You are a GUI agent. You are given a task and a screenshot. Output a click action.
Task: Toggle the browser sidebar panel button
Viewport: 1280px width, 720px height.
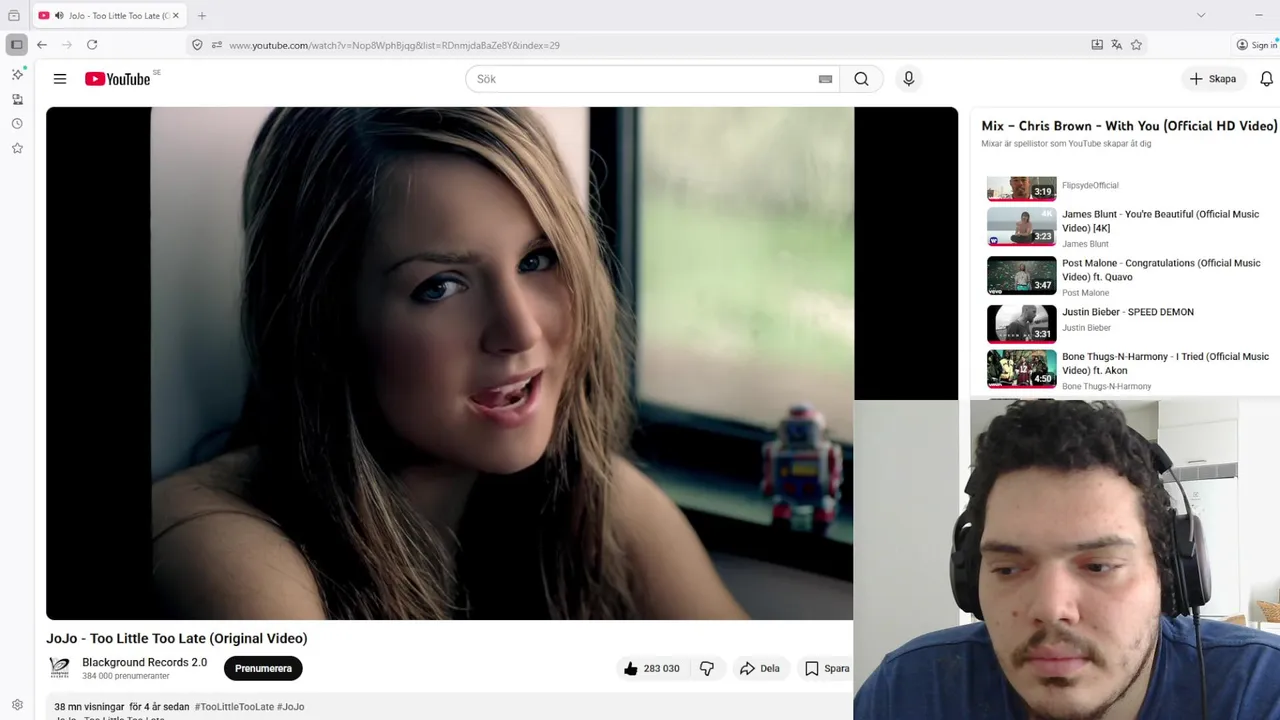point(16,45)
